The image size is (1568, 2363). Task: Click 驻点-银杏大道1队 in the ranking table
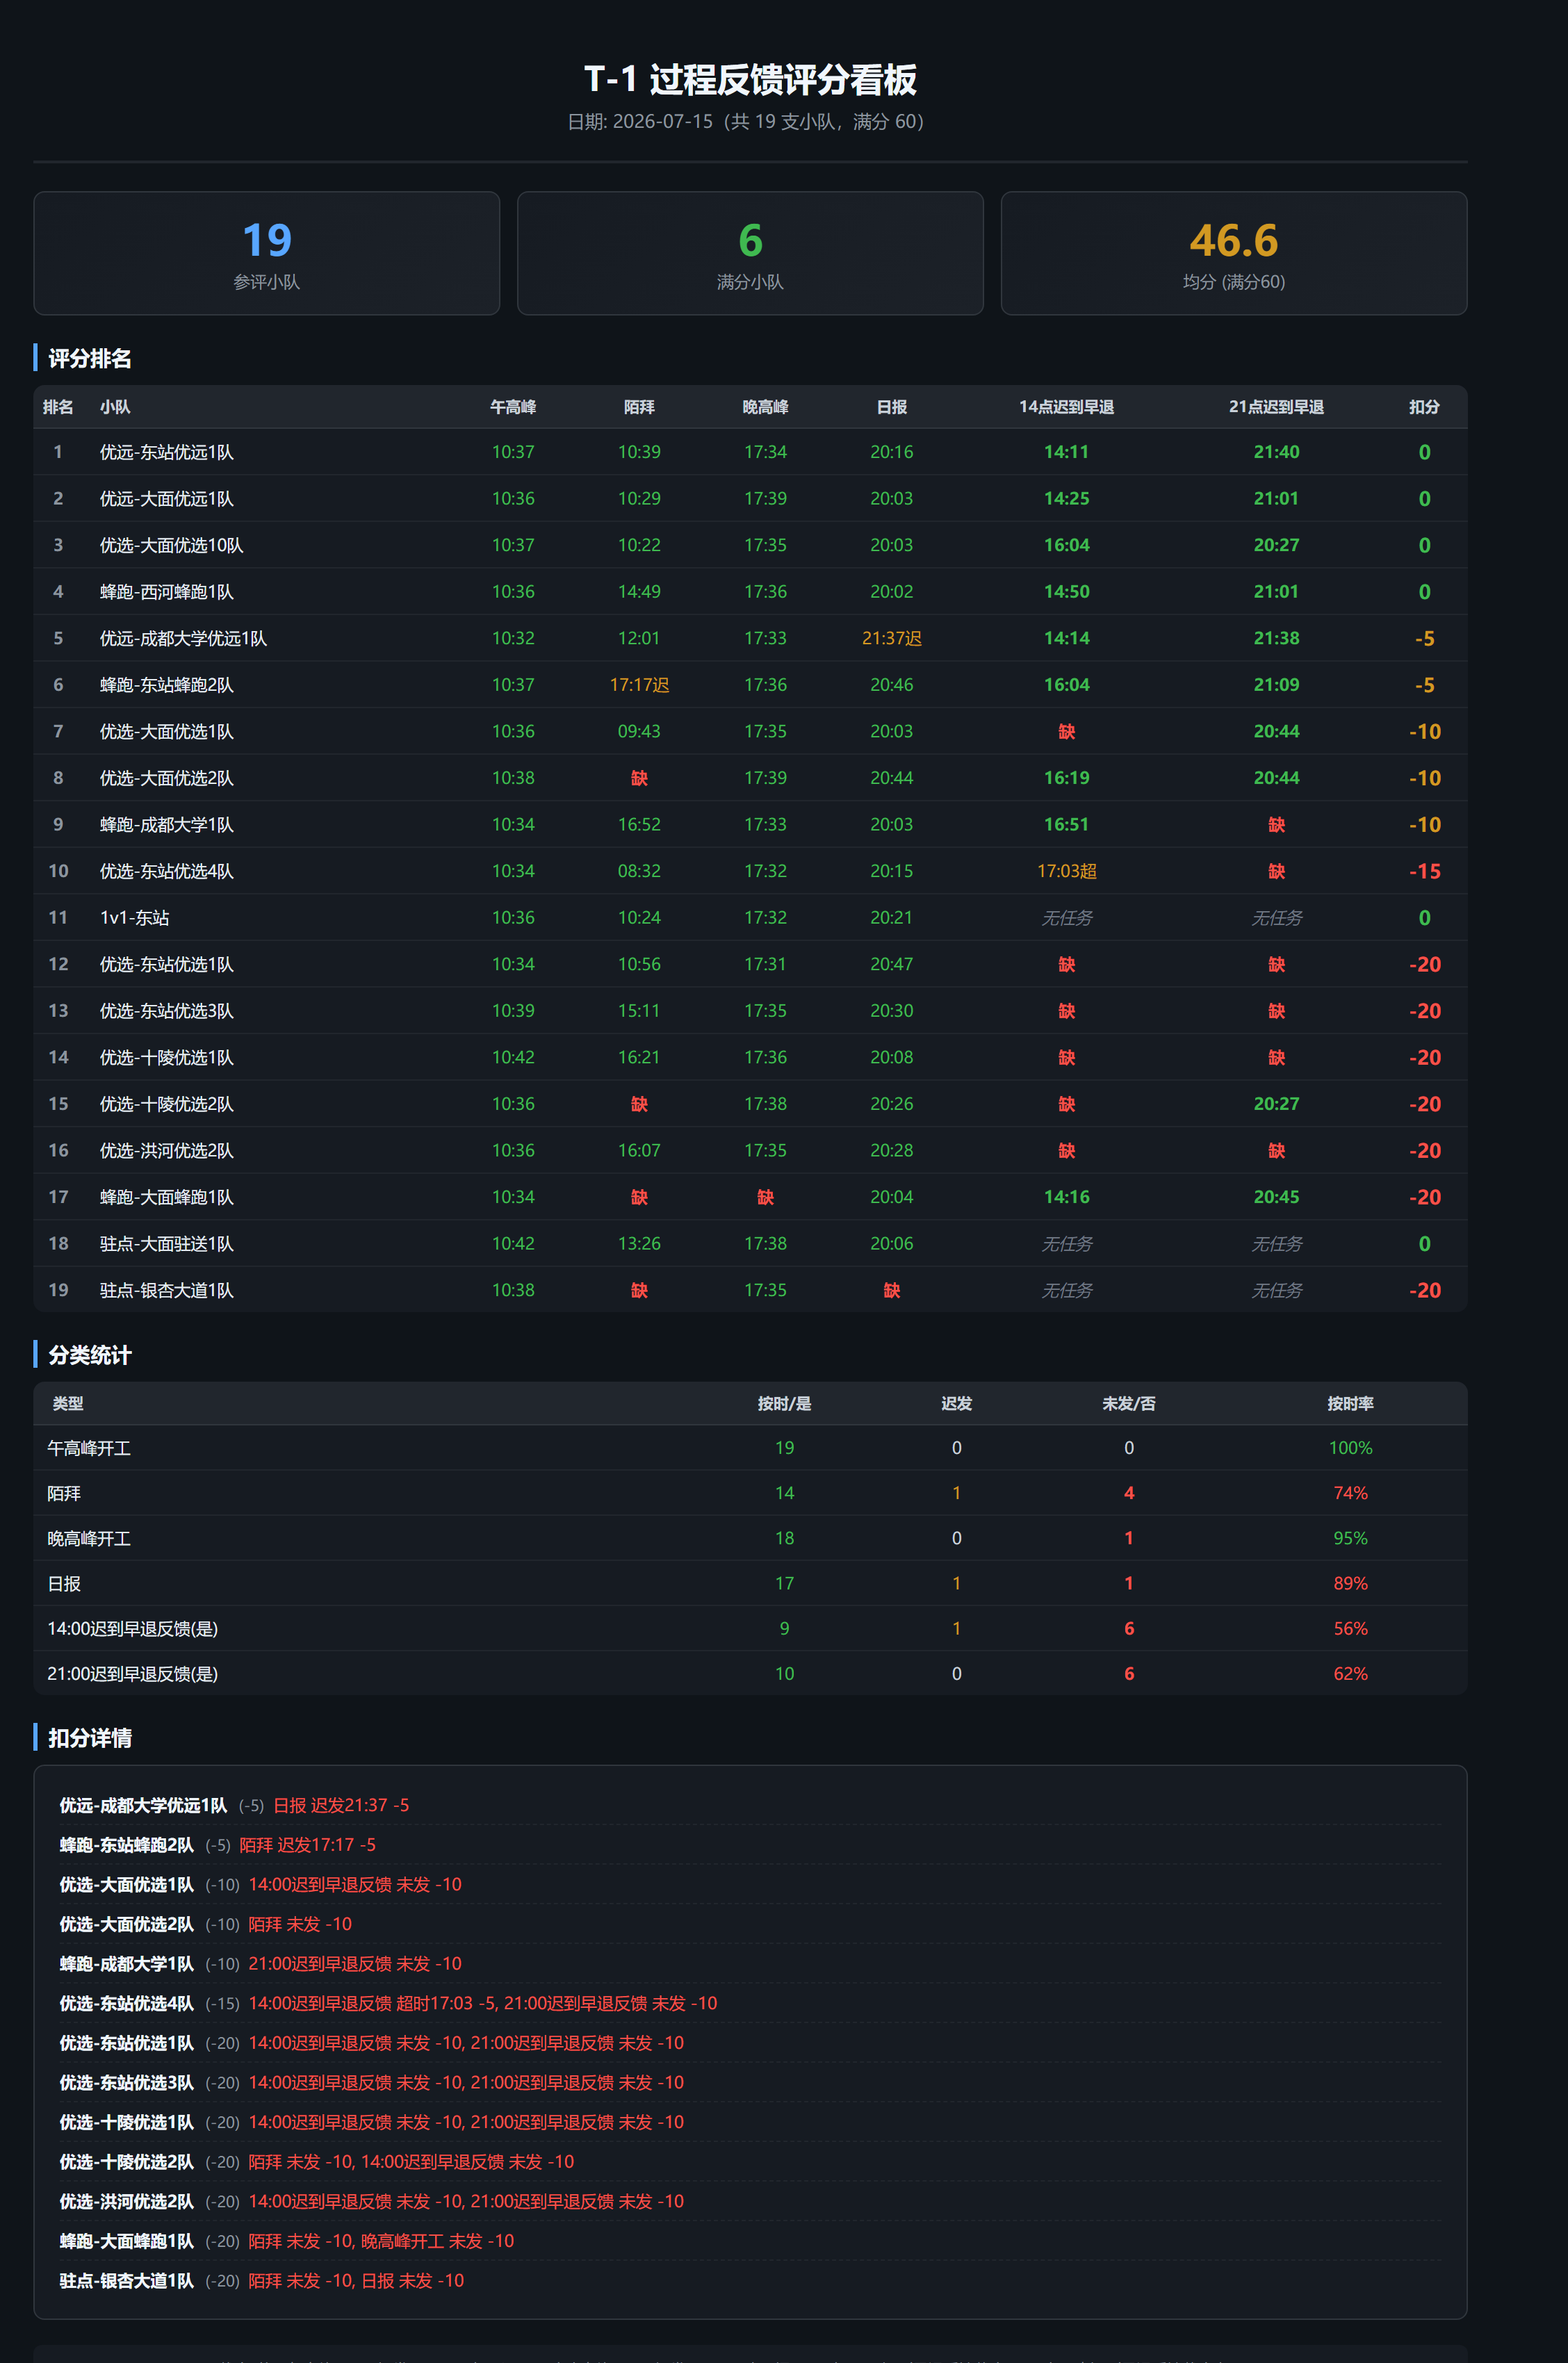(167, 1290)
